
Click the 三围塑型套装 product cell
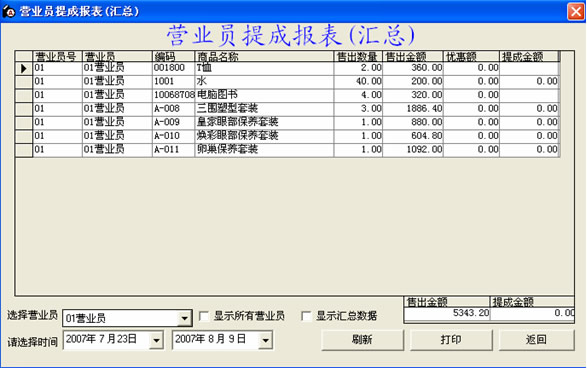(264, 109)
